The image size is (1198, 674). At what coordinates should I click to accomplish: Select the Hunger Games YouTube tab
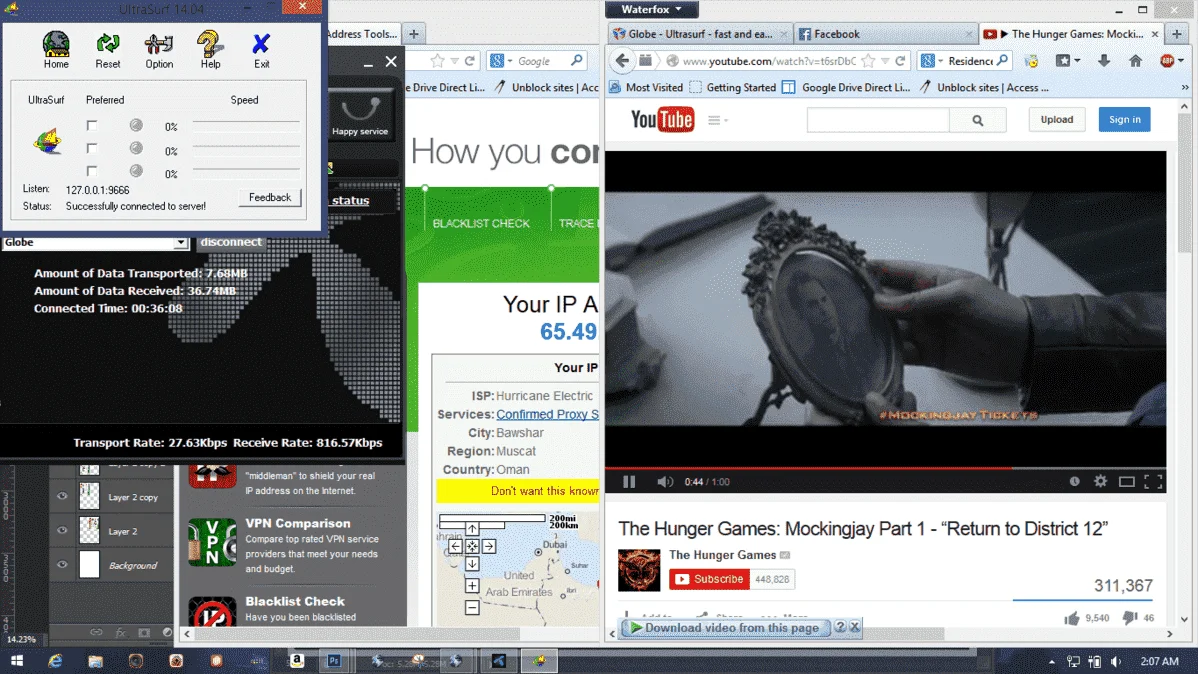click(1070, 34)
